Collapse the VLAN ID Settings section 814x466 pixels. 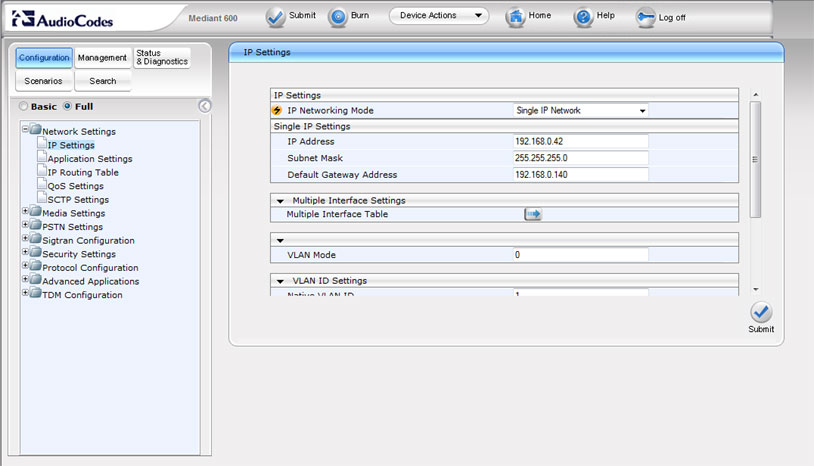point(280,281)
